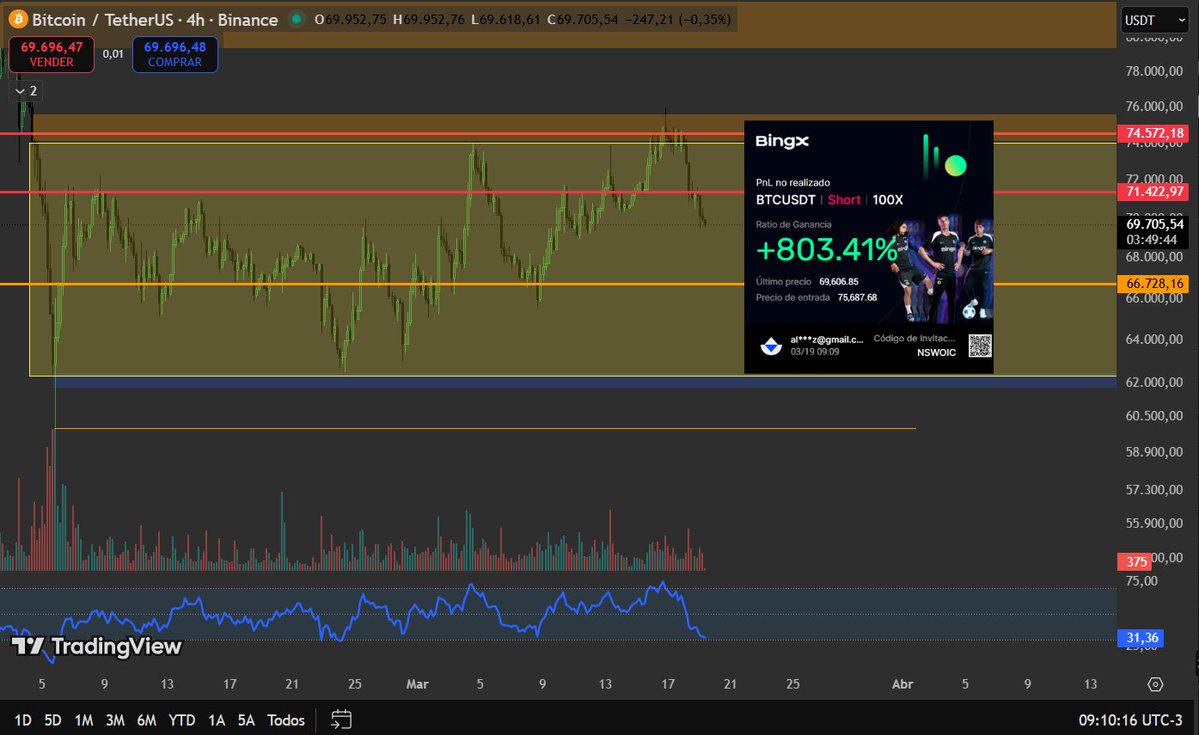Select the YTD time range

[181, 720]
